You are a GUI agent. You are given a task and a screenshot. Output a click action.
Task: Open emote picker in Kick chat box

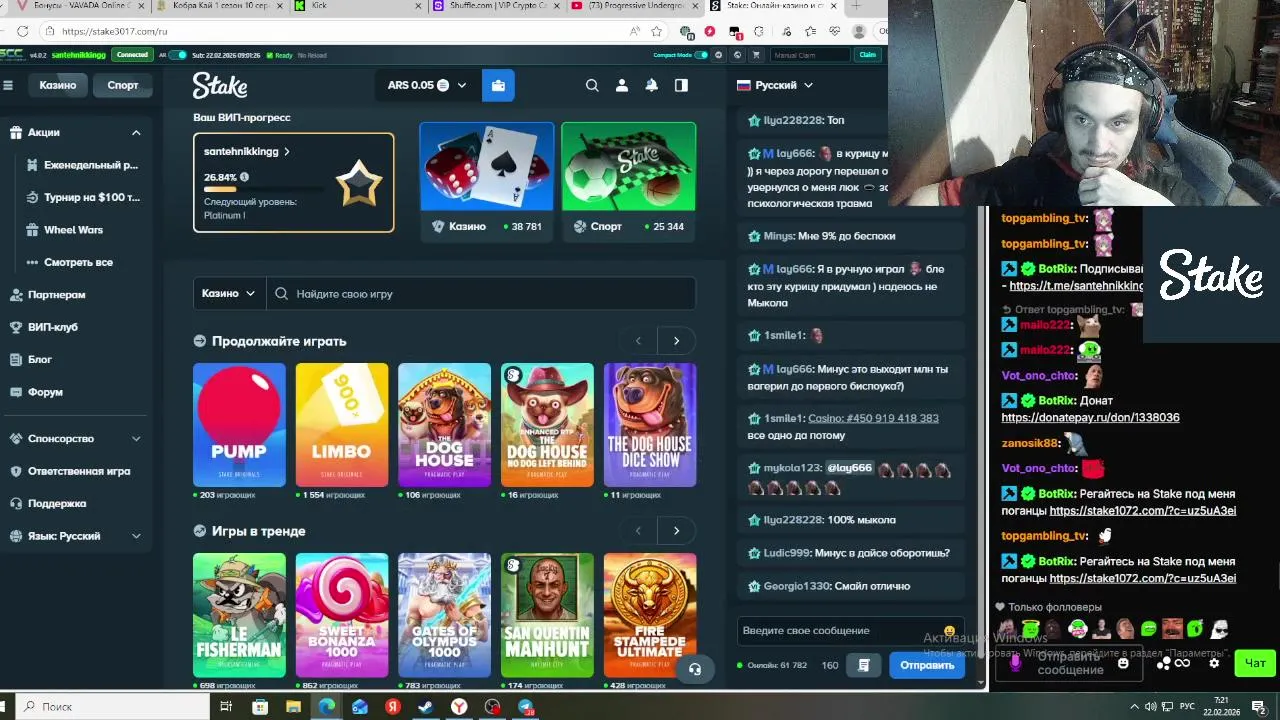pyautogui.click(x=1123, y=663)
